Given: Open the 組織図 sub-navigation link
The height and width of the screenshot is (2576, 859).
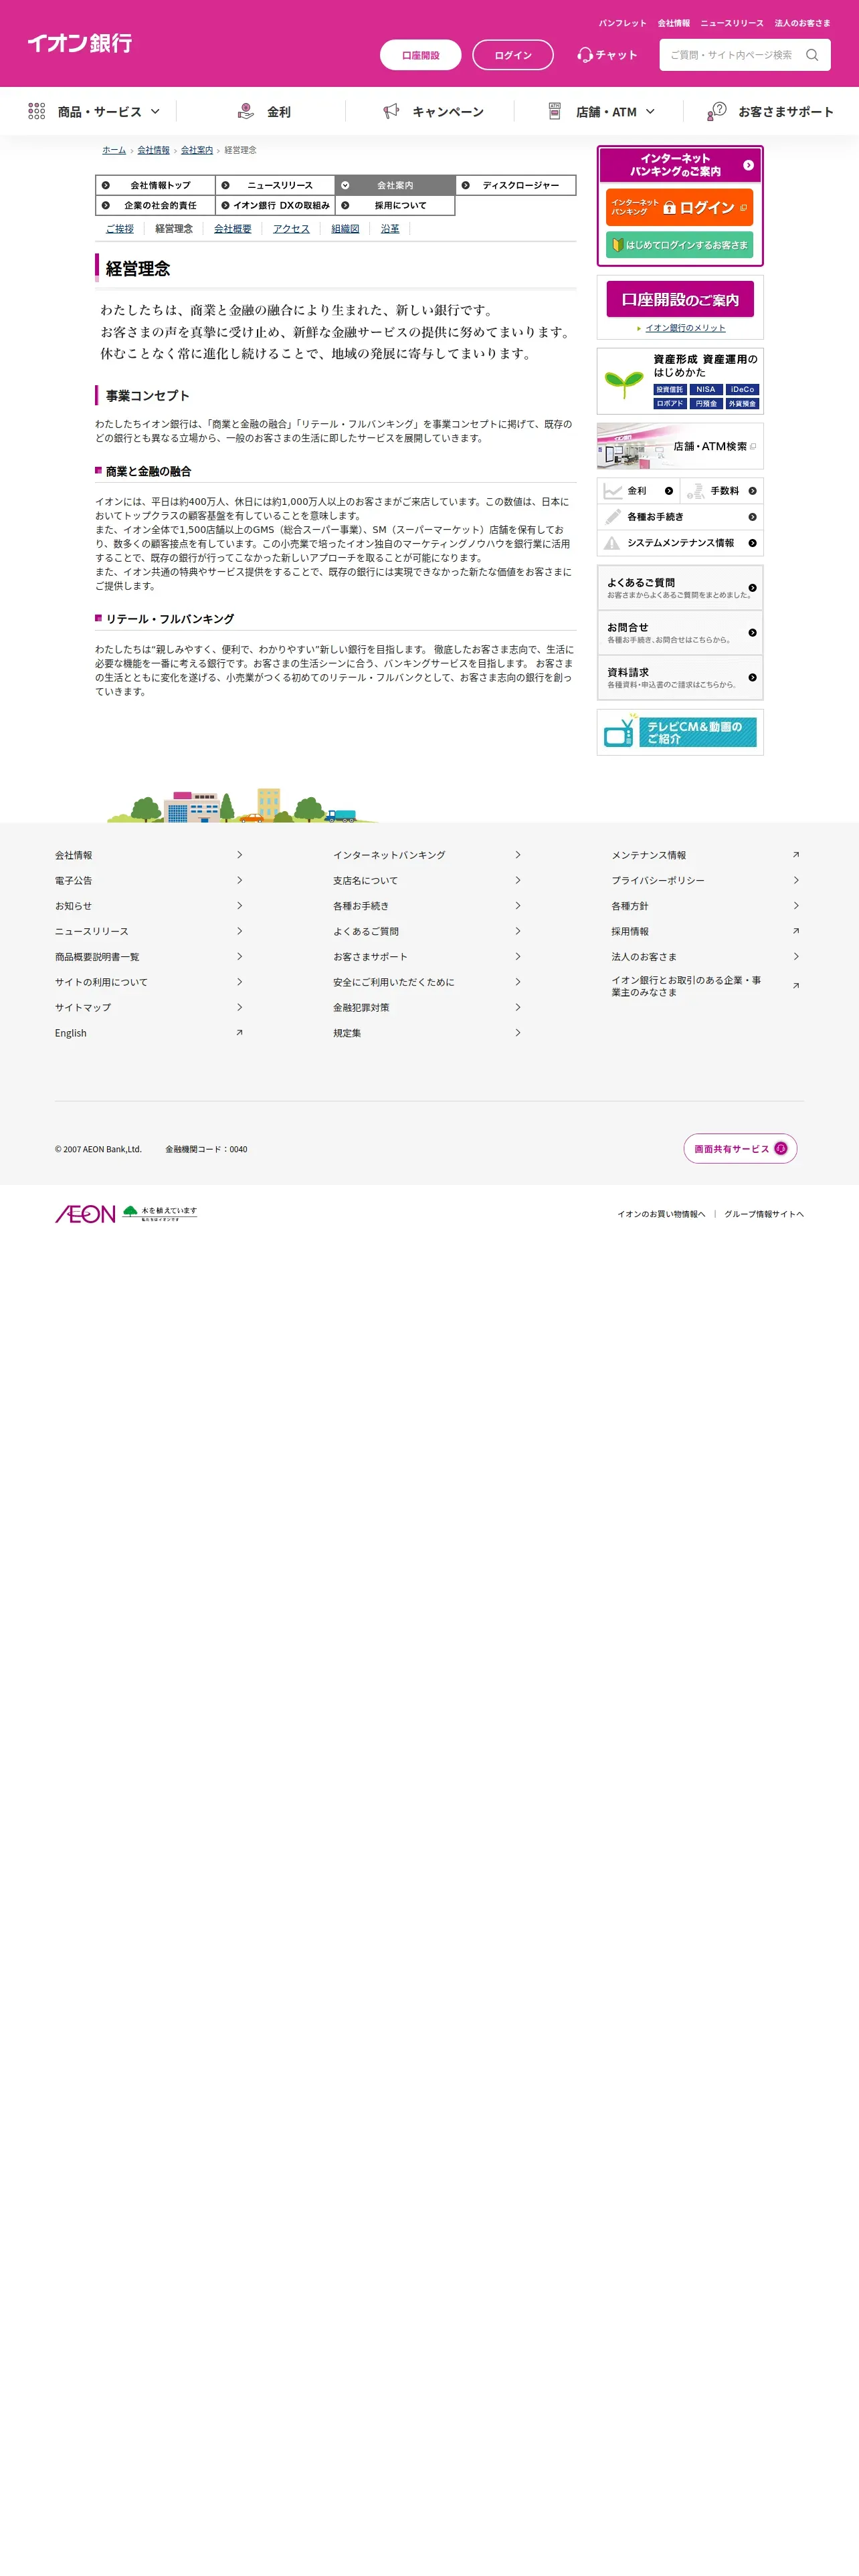Looking at the screenshot, I should coord(345,229).
